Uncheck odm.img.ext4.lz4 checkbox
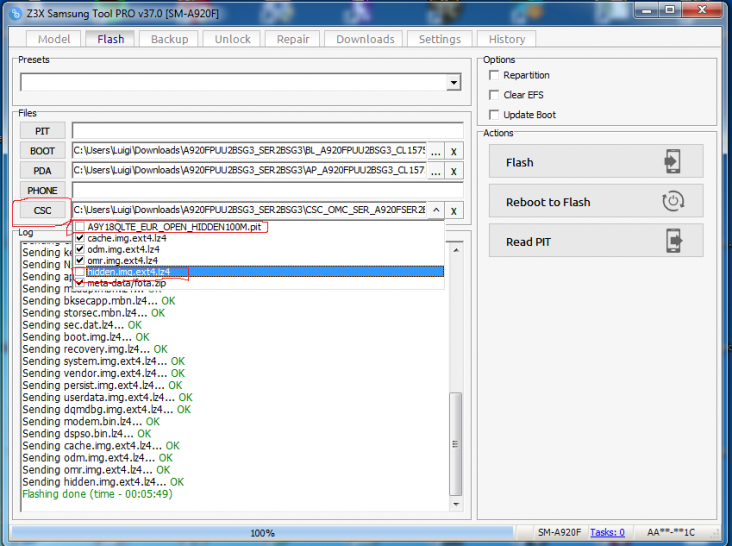 click(x=80, y=249)
